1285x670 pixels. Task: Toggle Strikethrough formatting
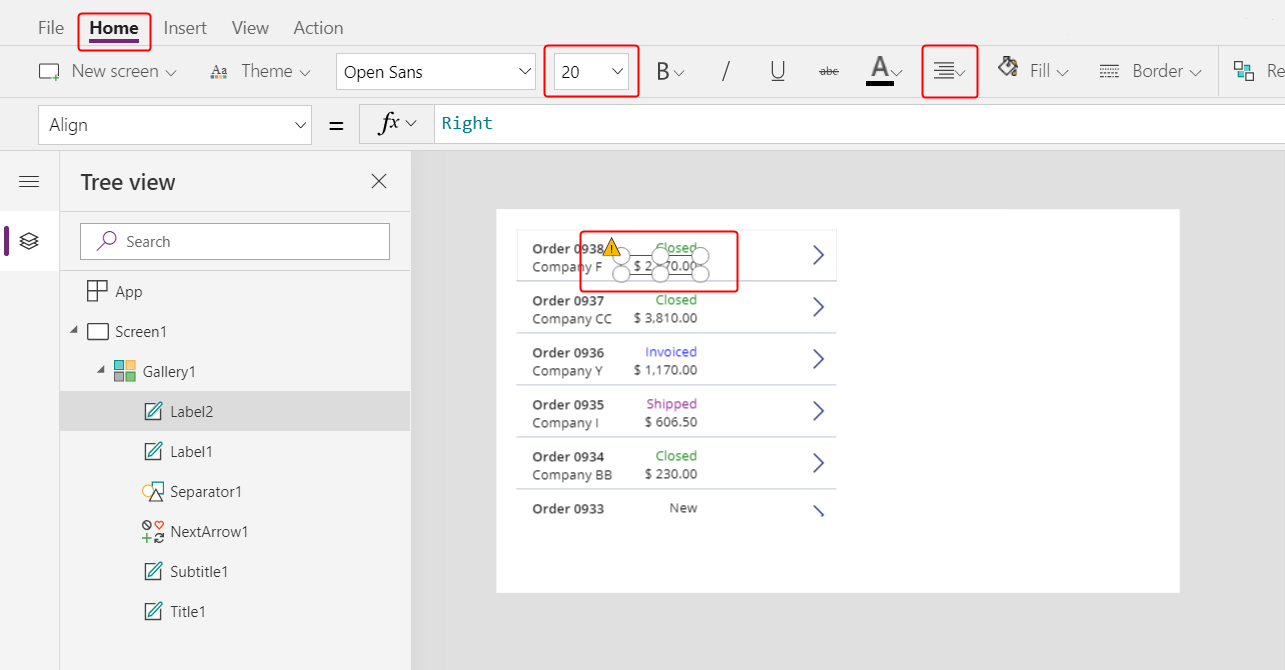pyautogui.click(x=829, y=72)
